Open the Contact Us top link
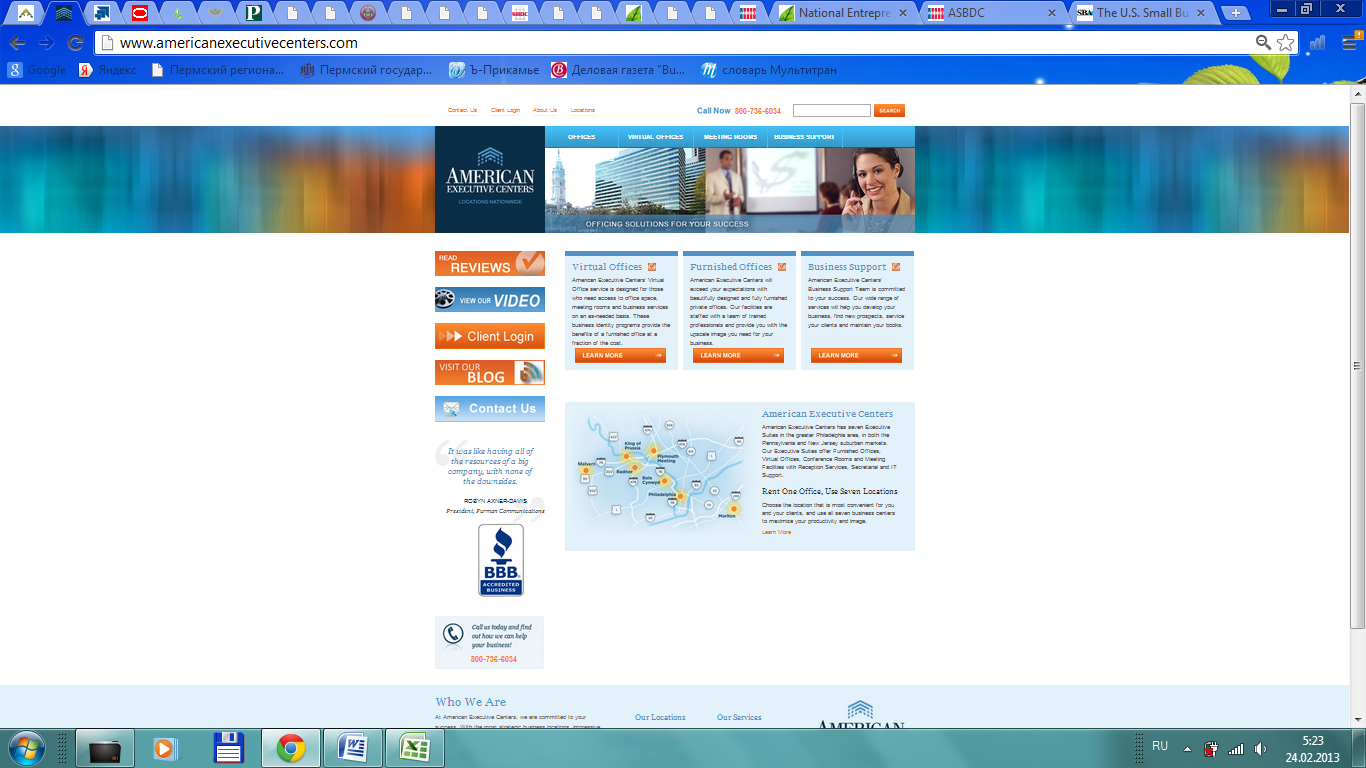Viewport: 1366px width, 768px height. click(x=462, y=110)
